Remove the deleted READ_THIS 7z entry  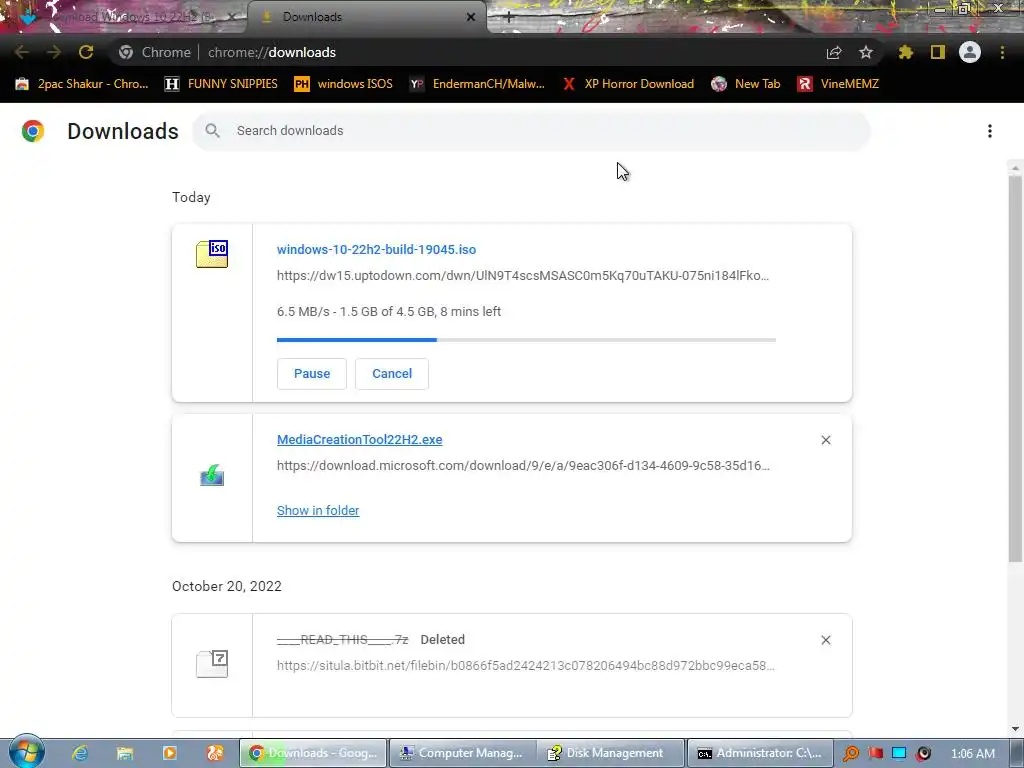pos(826,640)
